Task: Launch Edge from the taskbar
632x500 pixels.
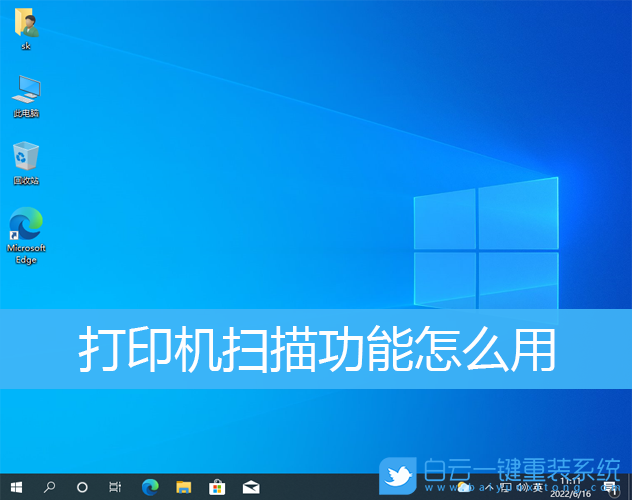Action: tap(150, 487)
